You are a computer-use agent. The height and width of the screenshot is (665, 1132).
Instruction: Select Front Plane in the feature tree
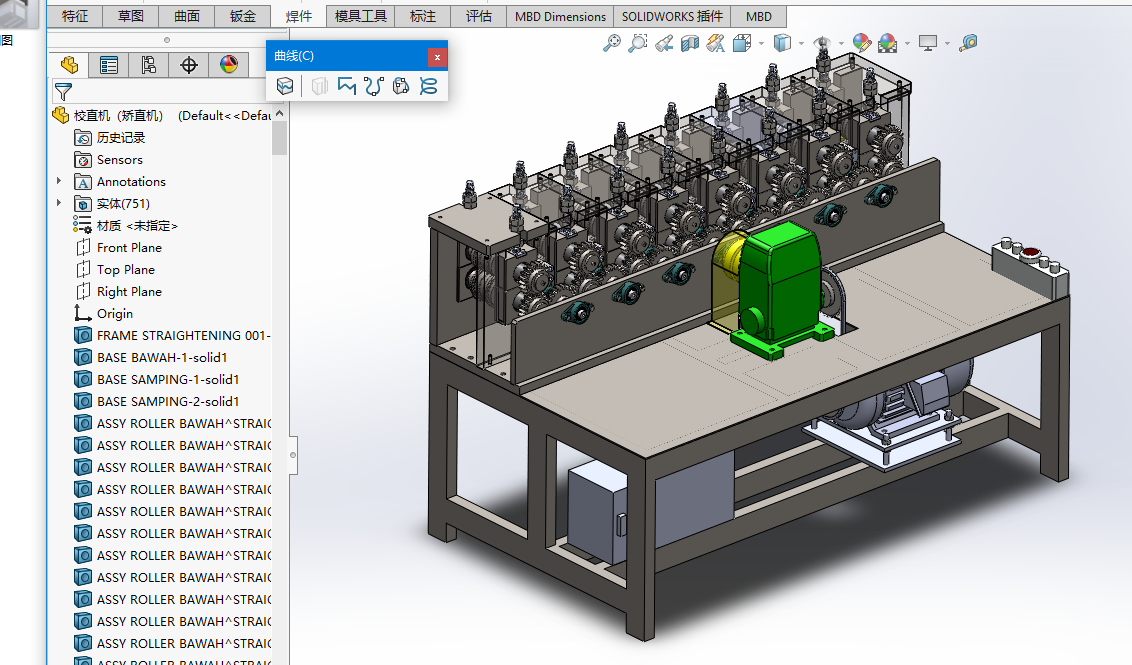point(129,247)
